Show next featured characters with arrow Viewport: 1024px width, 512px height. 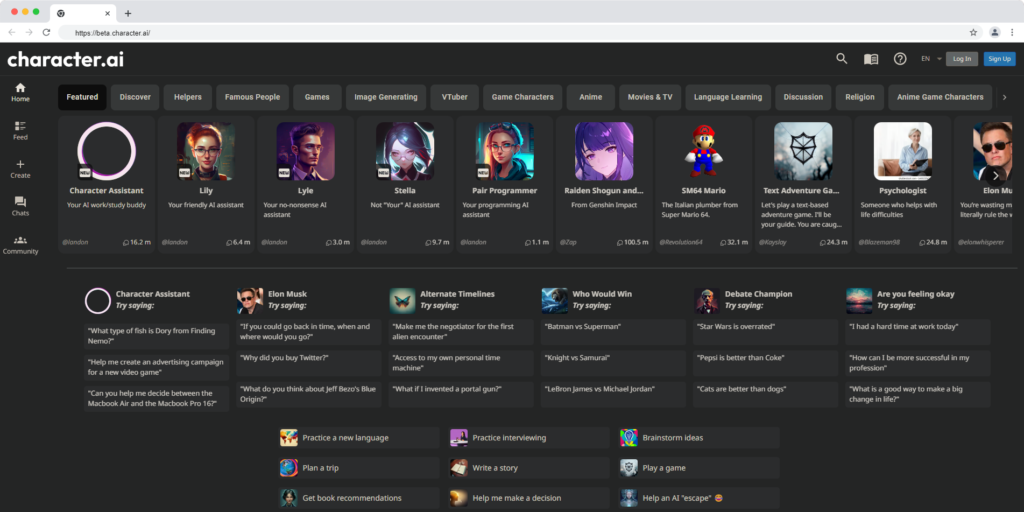pyautogui.click(x=995, y=175)
